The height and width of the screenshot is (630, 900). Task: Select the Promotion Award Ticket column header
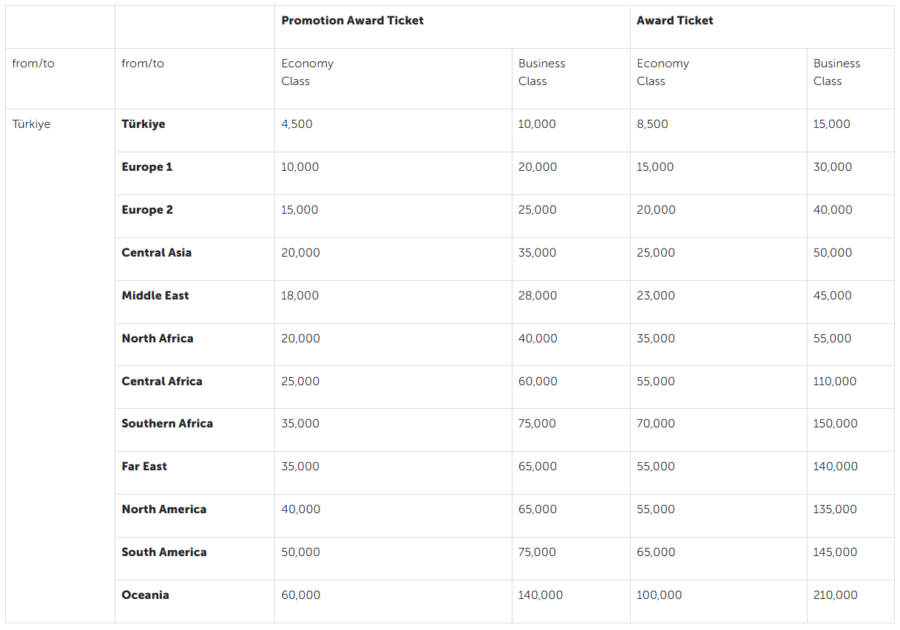(x=354, y=20)
